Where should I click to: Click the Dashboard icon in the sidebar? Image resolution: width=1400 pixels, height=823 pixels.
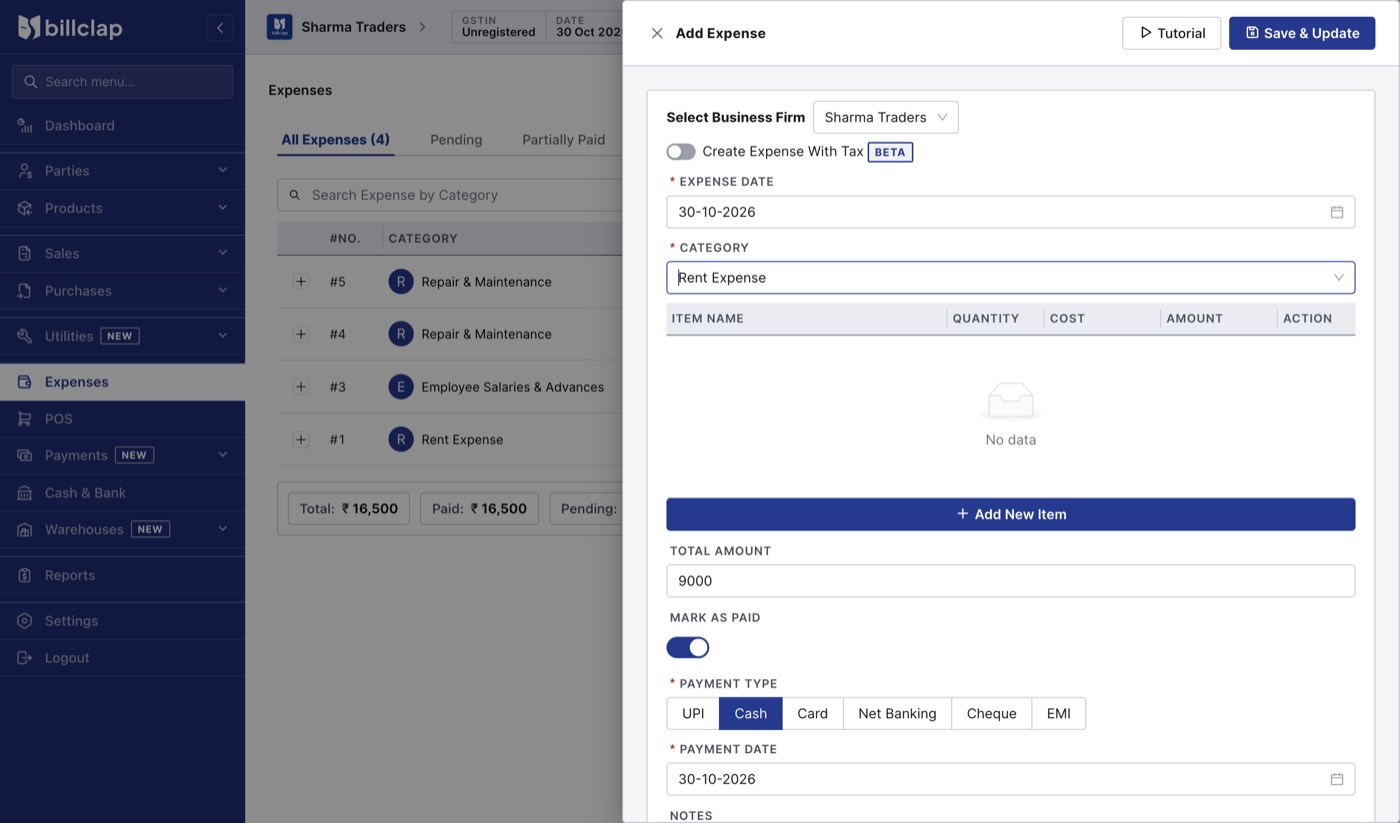coord(25,125)
